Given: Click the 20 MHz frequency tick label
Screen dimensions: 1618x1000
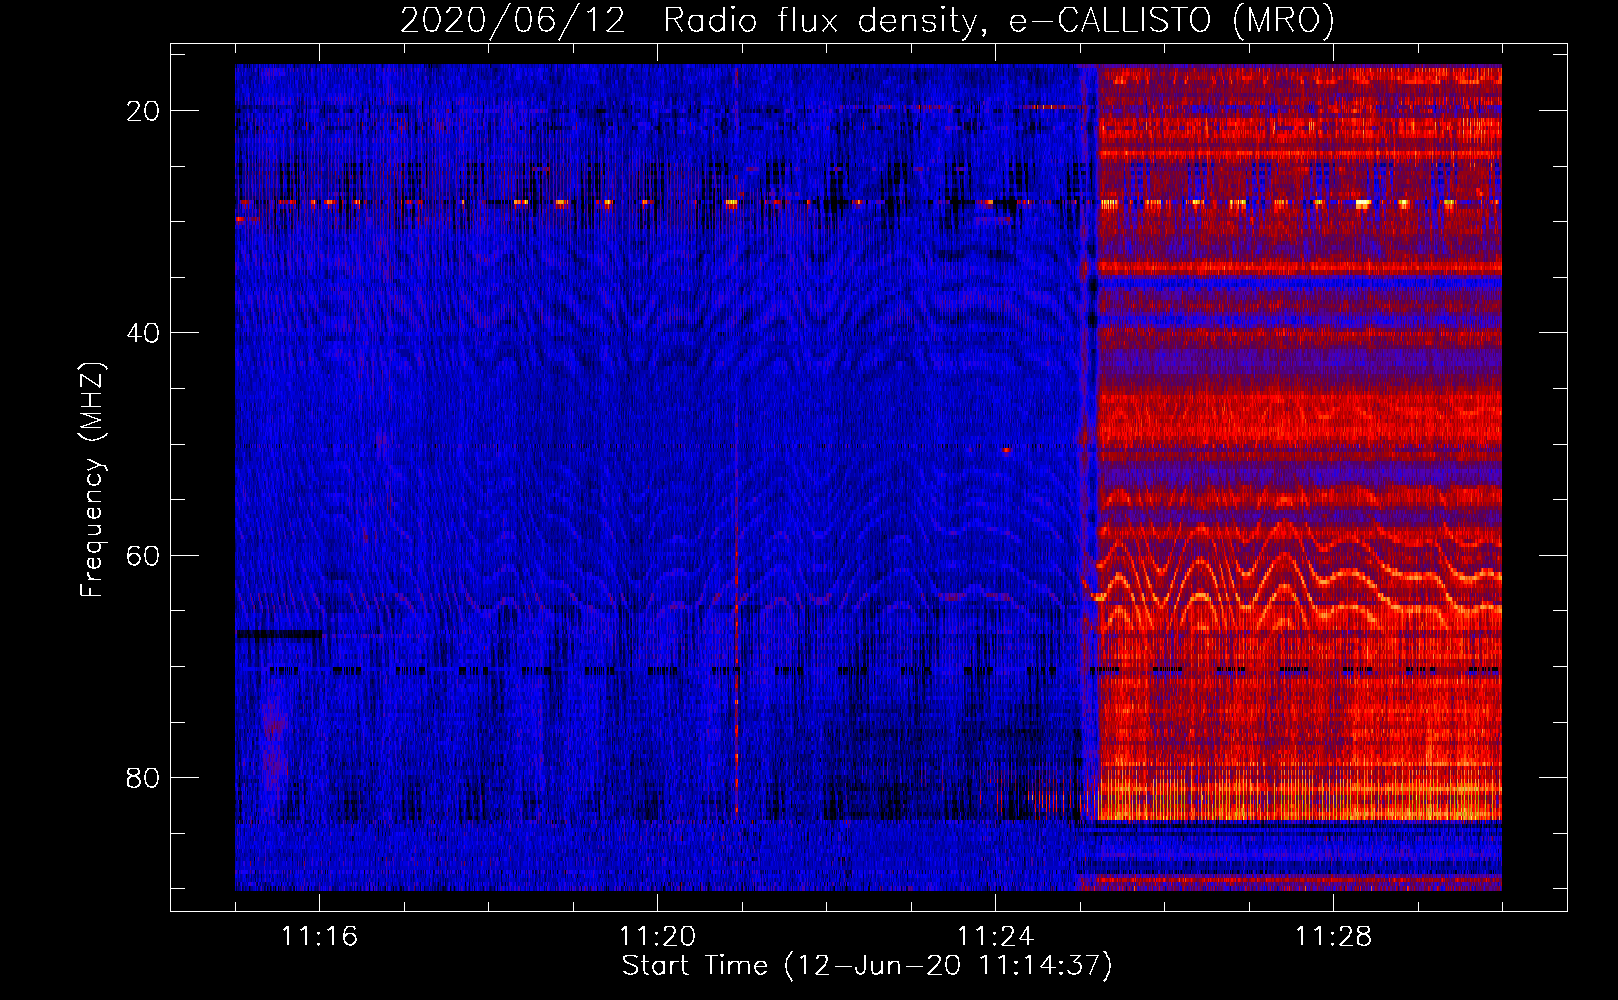Looking at the screenshot, I should click(144, 111).
